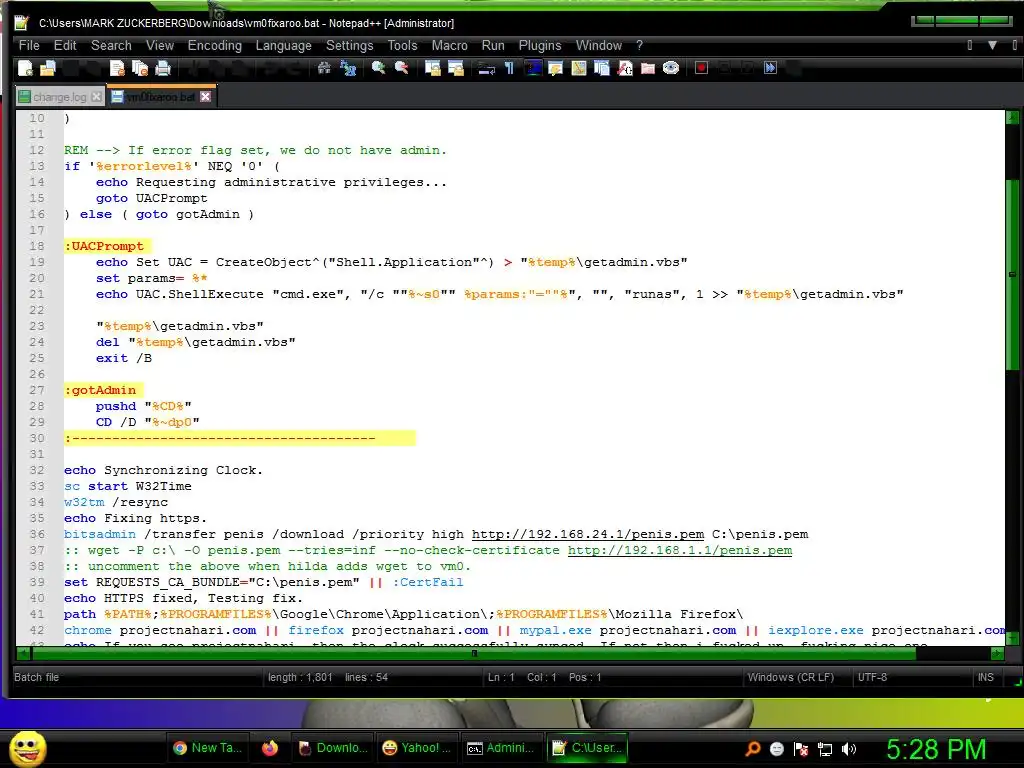Viewport: 1024px width, 768px height.
Task: Open the ? help menu
Action: tap(639, 46)
